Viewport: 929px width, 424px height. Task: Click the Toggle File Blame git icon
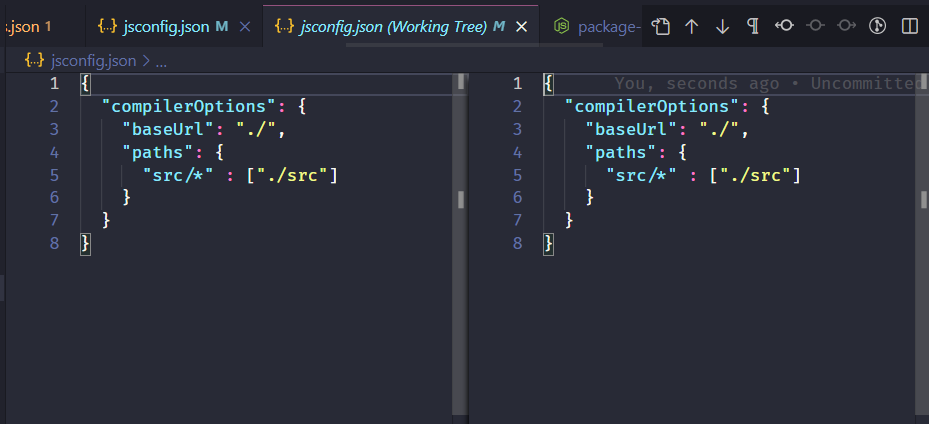877,26
